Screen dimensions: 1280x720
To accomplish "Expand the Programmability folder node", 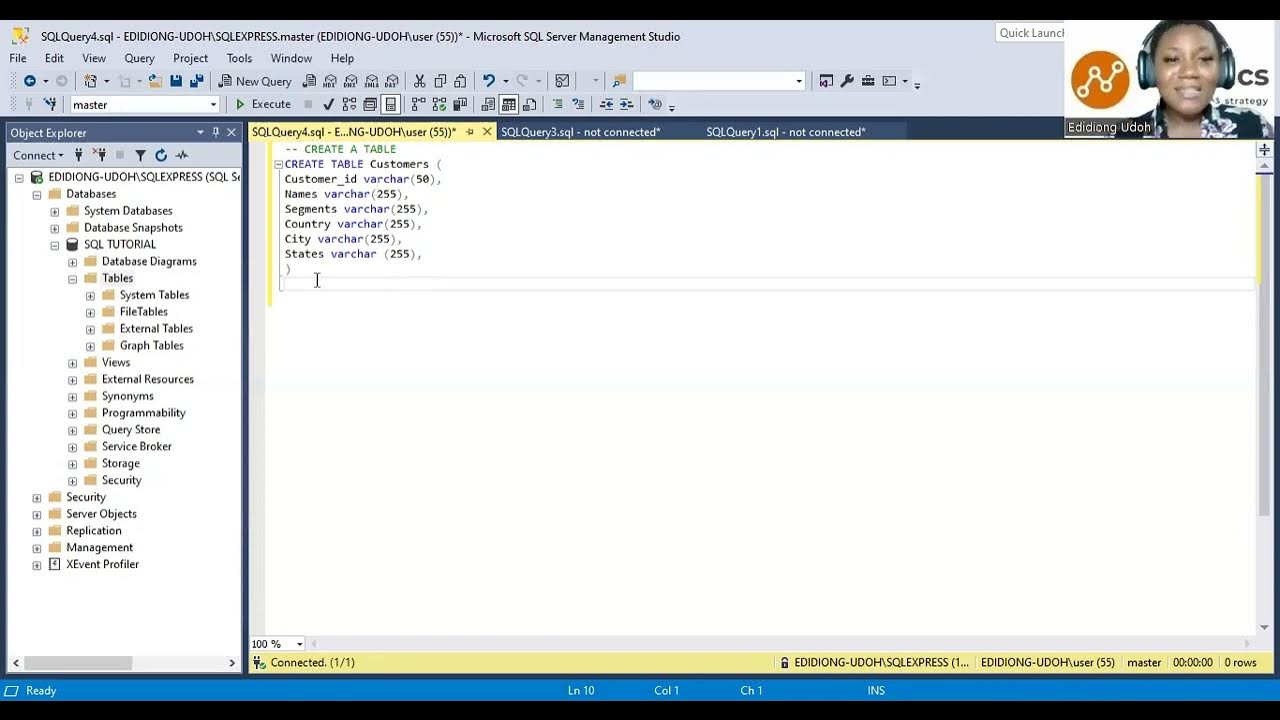I will click(73, 413).
